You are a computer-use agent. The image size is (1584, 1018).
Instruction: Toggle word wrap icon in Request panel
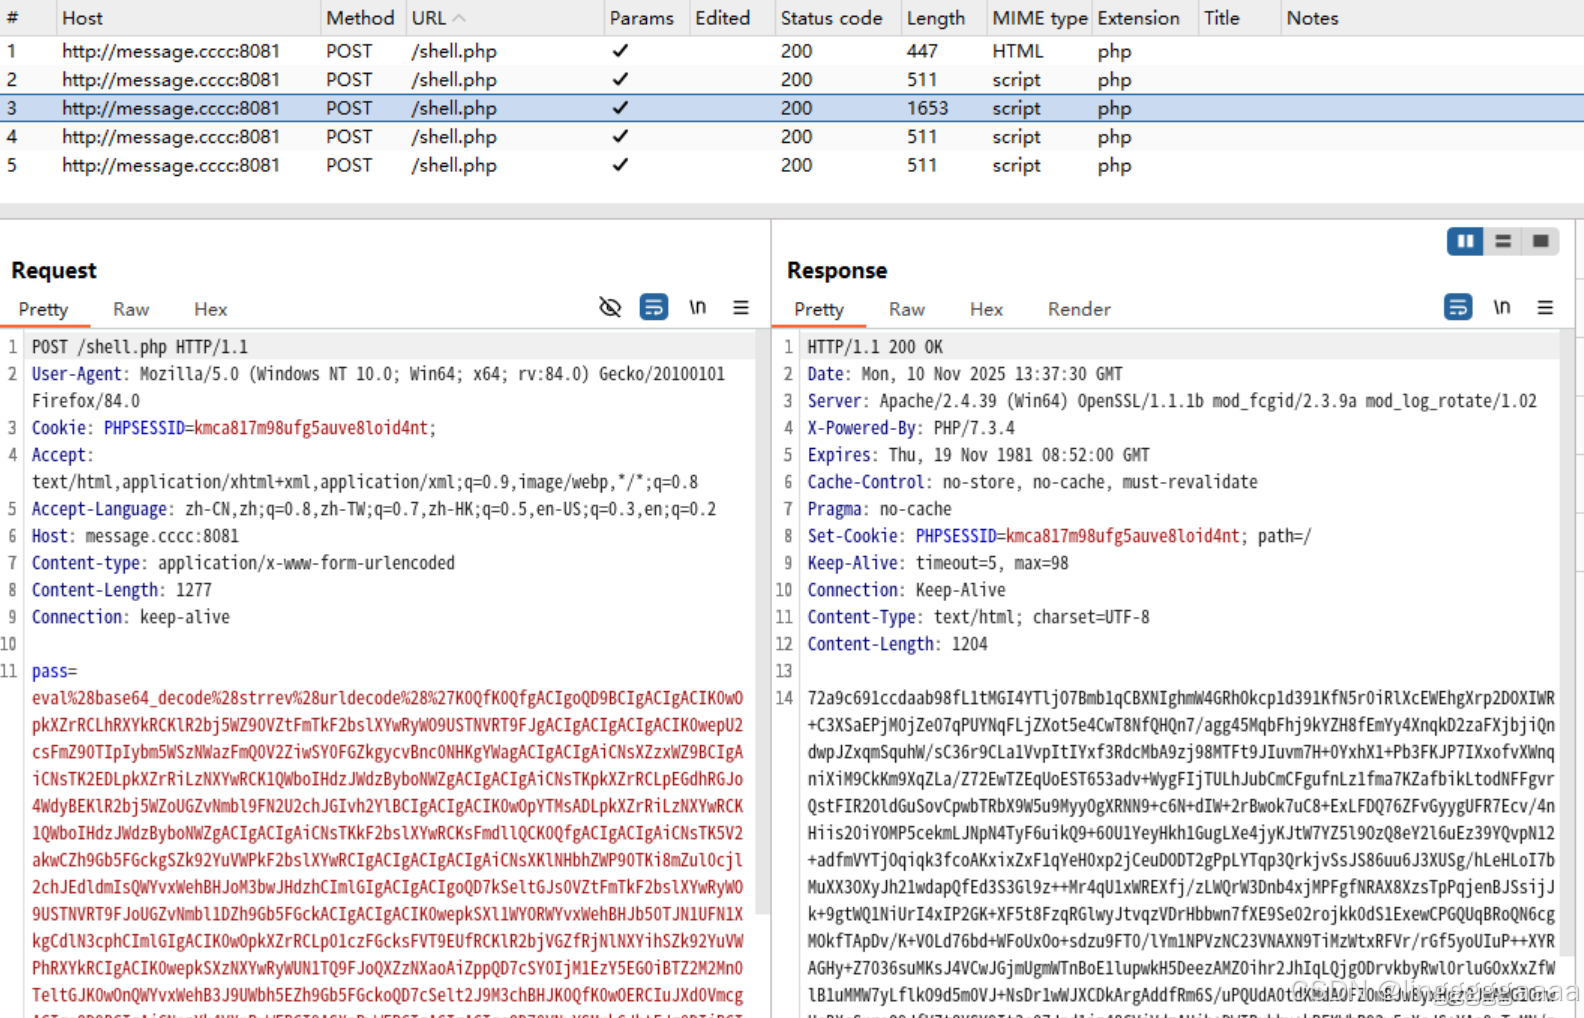point(654,308)
